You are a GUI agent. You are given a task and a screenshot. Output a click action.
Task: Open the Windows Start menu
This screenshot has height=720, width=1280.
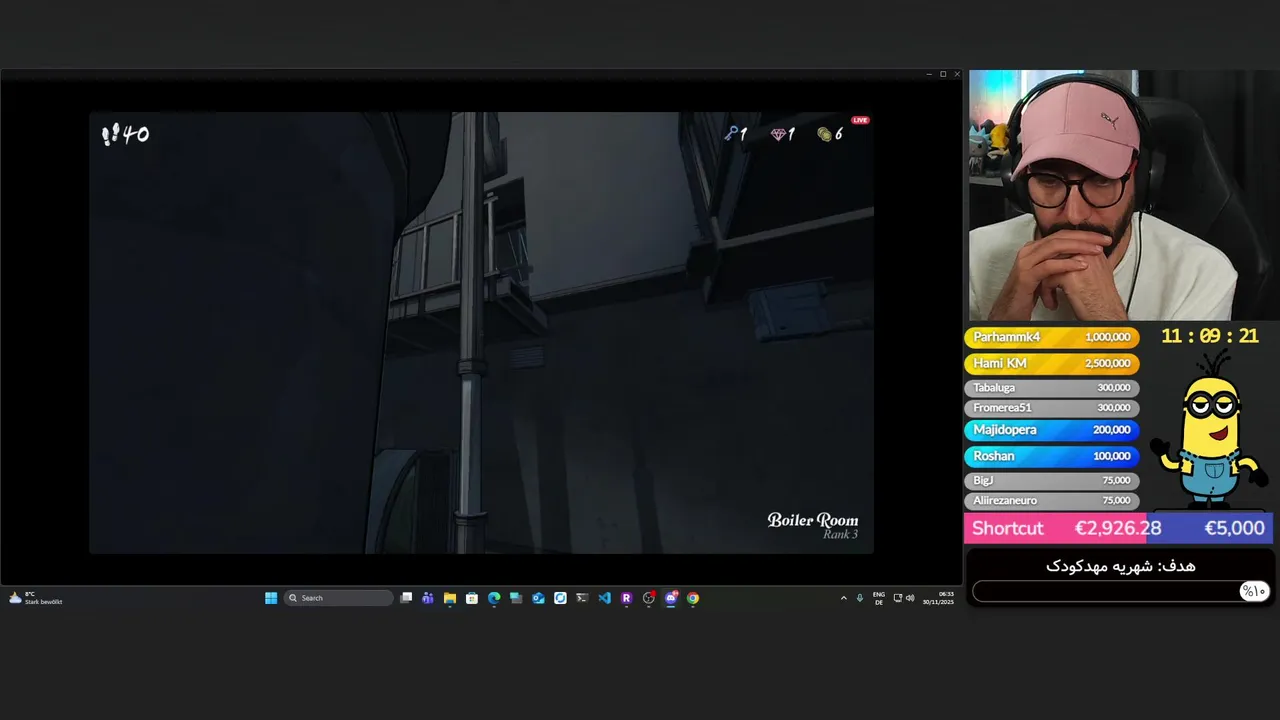click(x=271, y=598)
